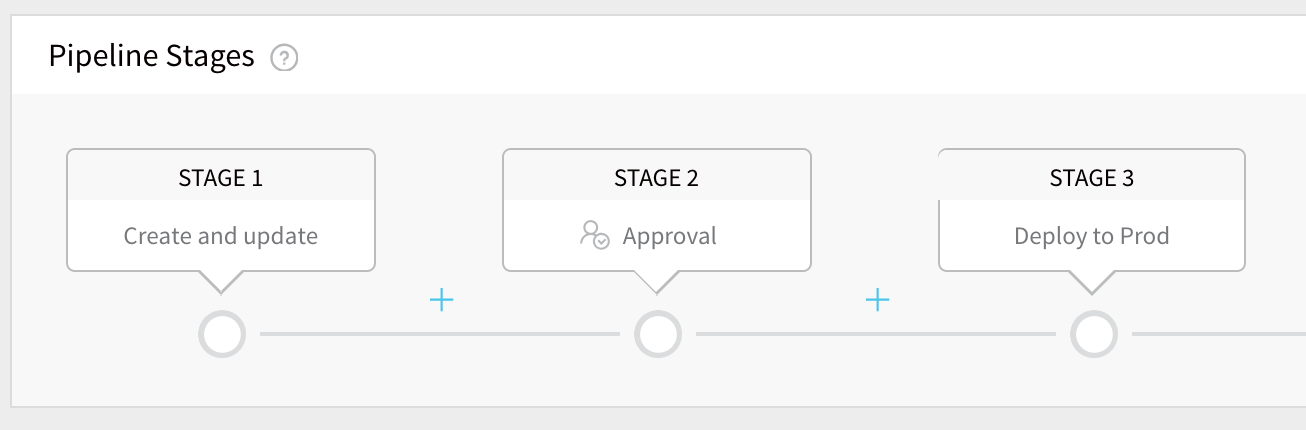Select the Stage 3 timeline circle
Image resolution: width=1306 pixels, height=430 pixels.
point(1094,334)
